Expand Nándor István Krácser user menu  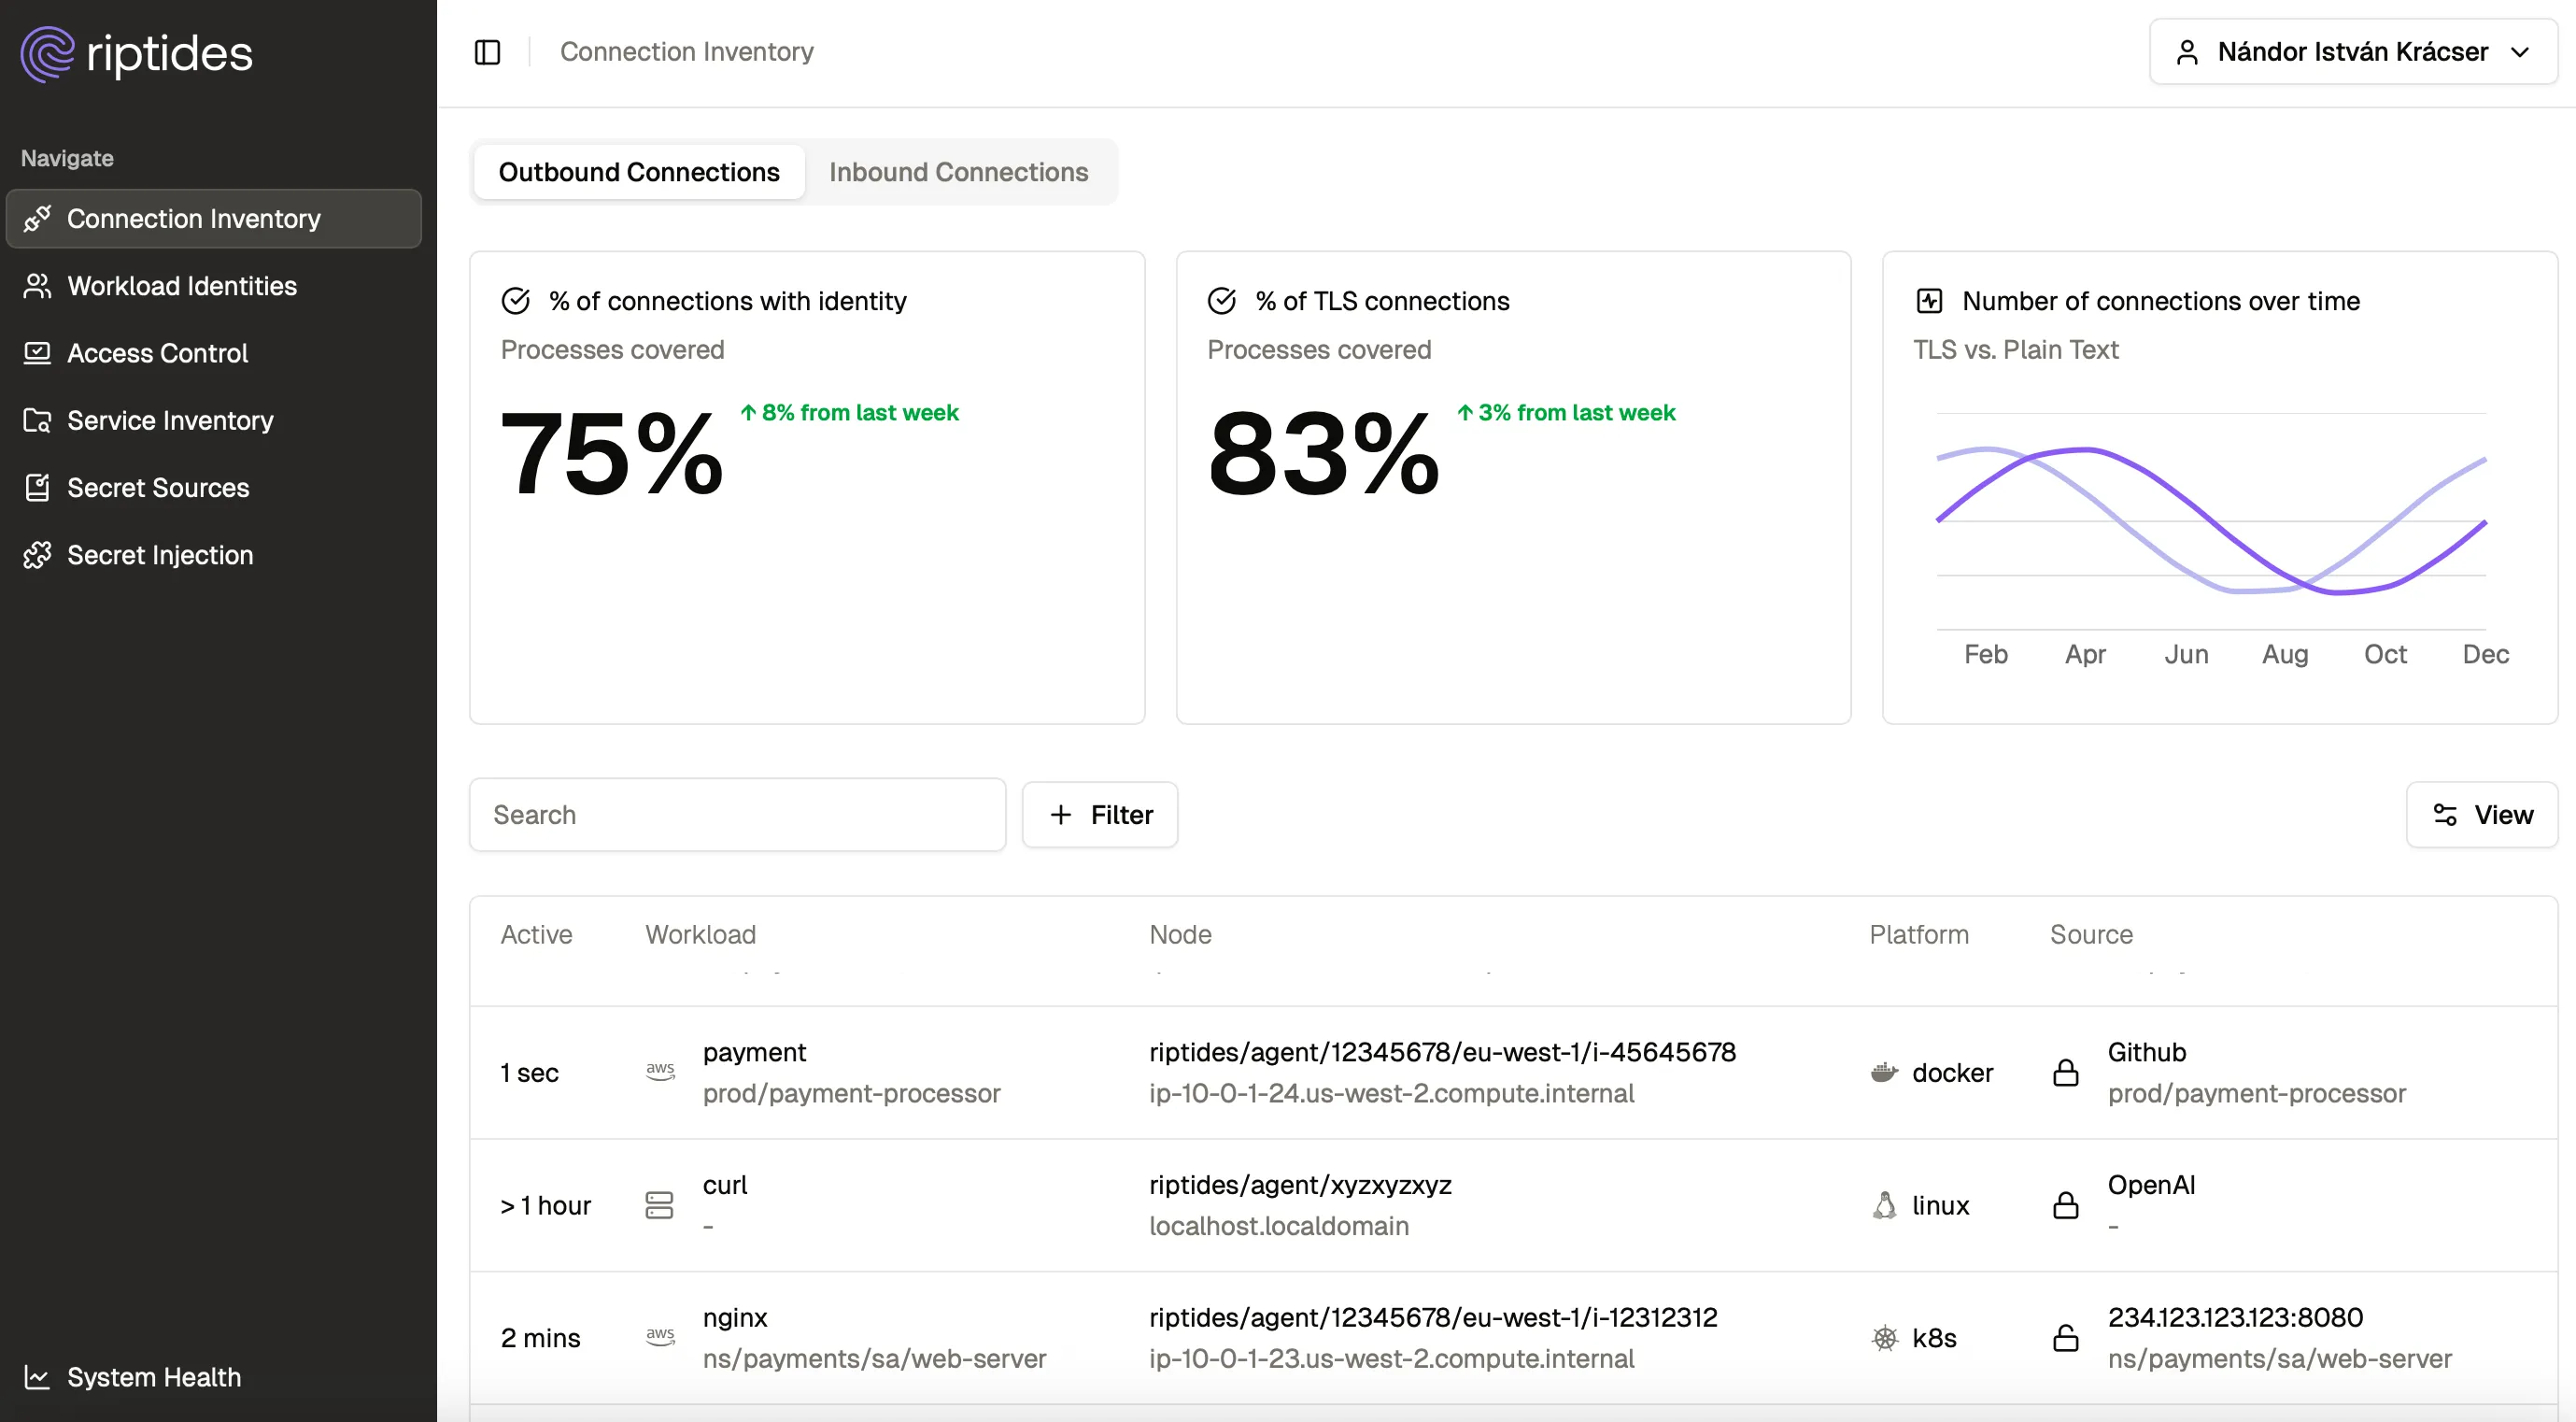[x=2352, y=52]
